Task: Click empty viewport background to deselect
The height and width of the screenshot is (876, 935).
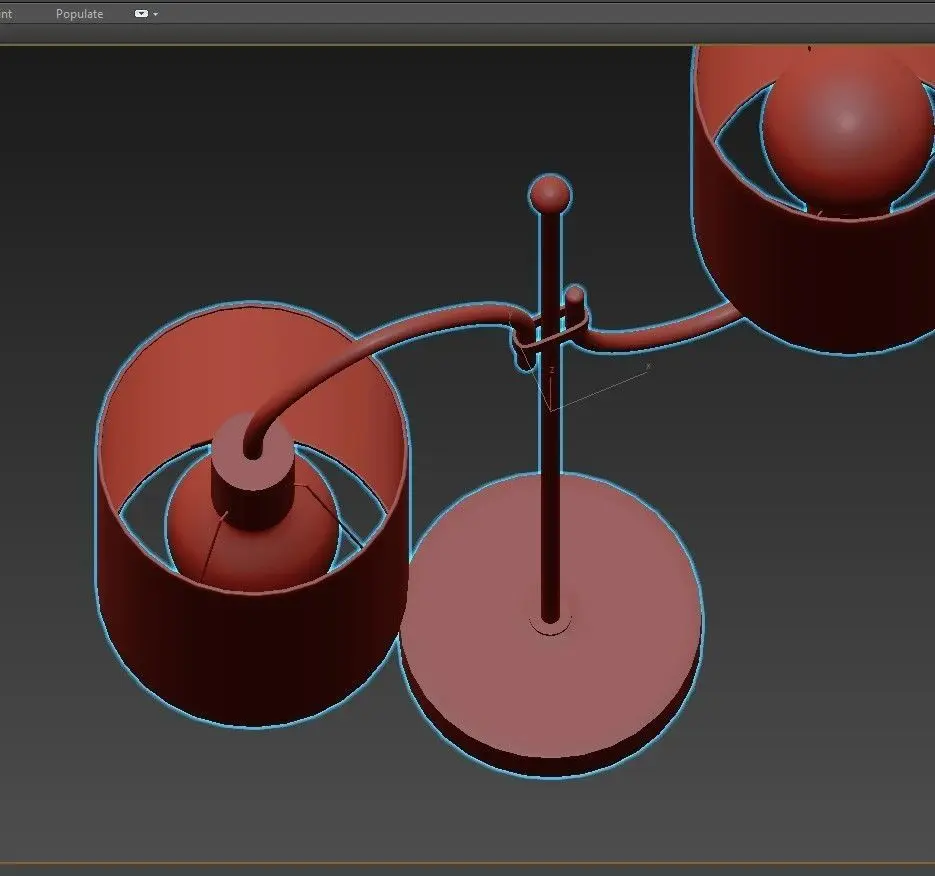Action: point(239,179)
